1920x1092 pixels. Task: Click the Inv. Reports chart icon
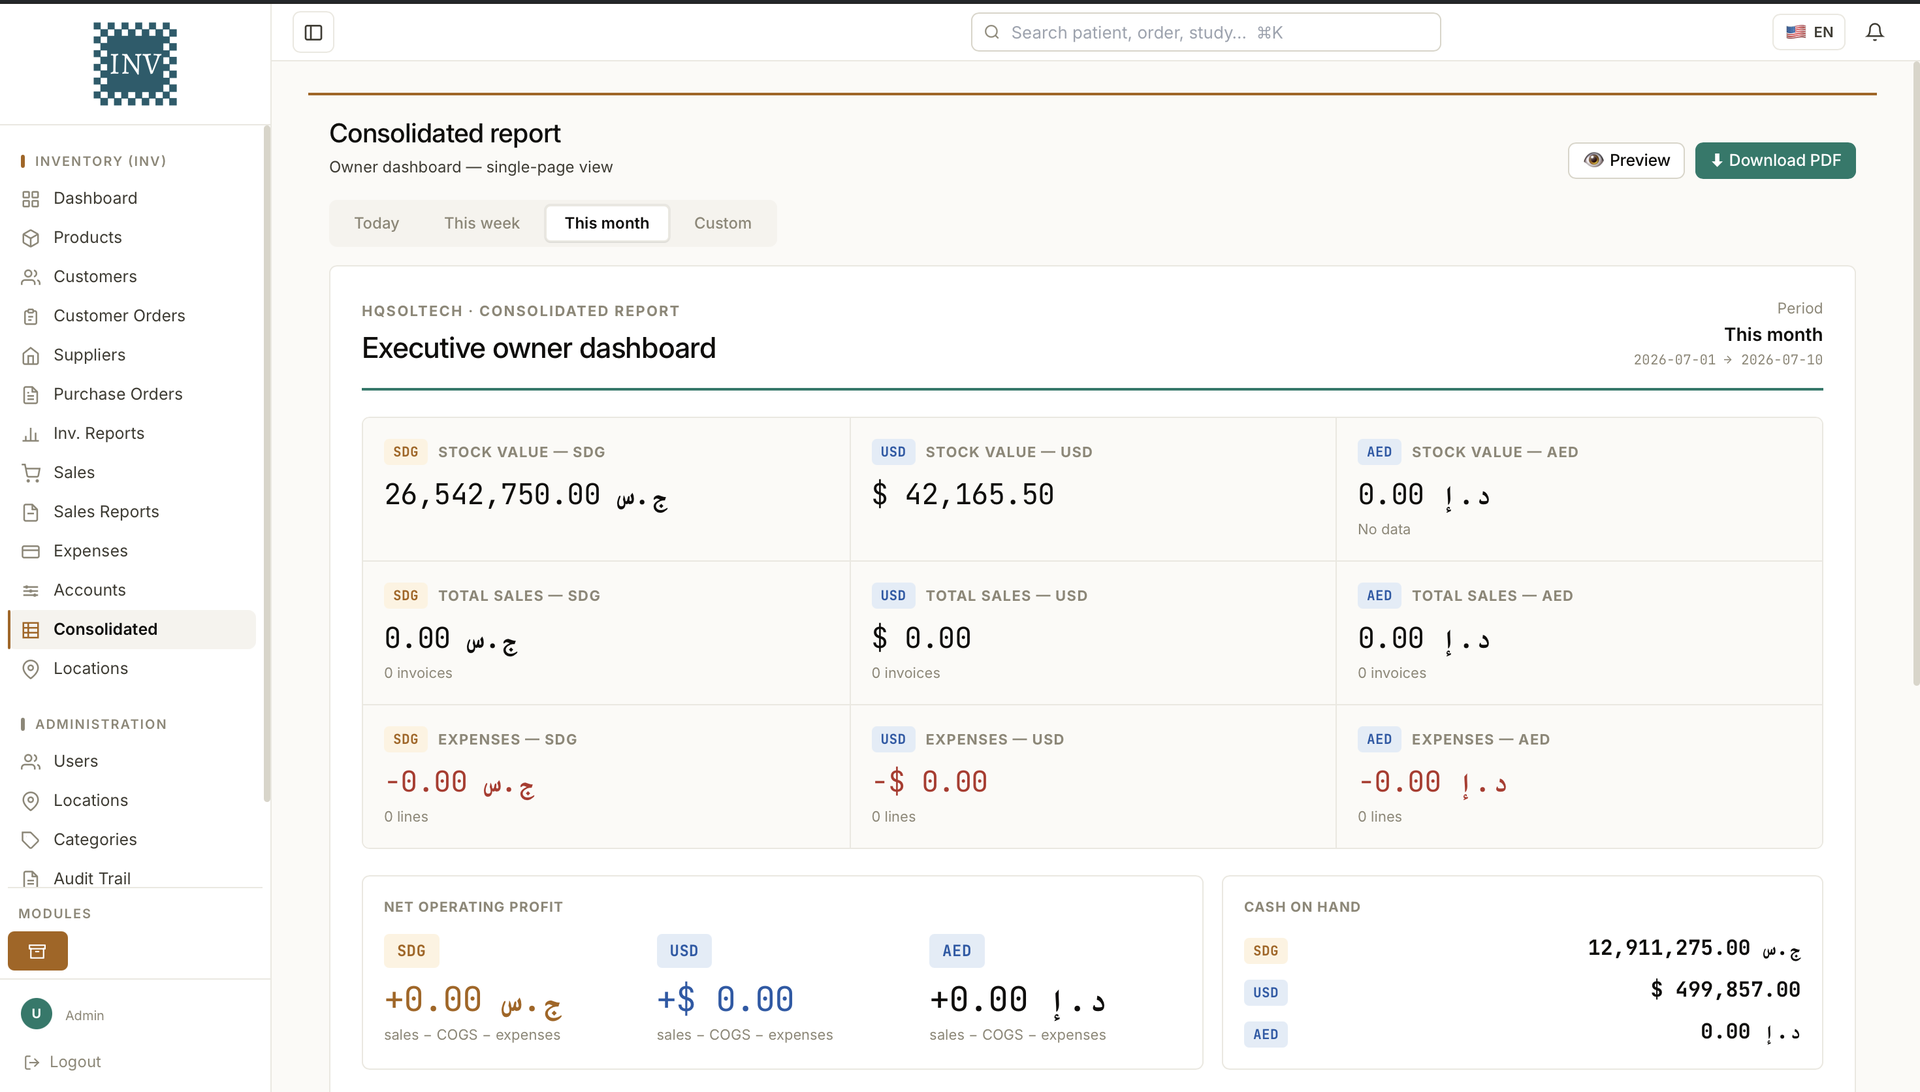coord(31,434)
